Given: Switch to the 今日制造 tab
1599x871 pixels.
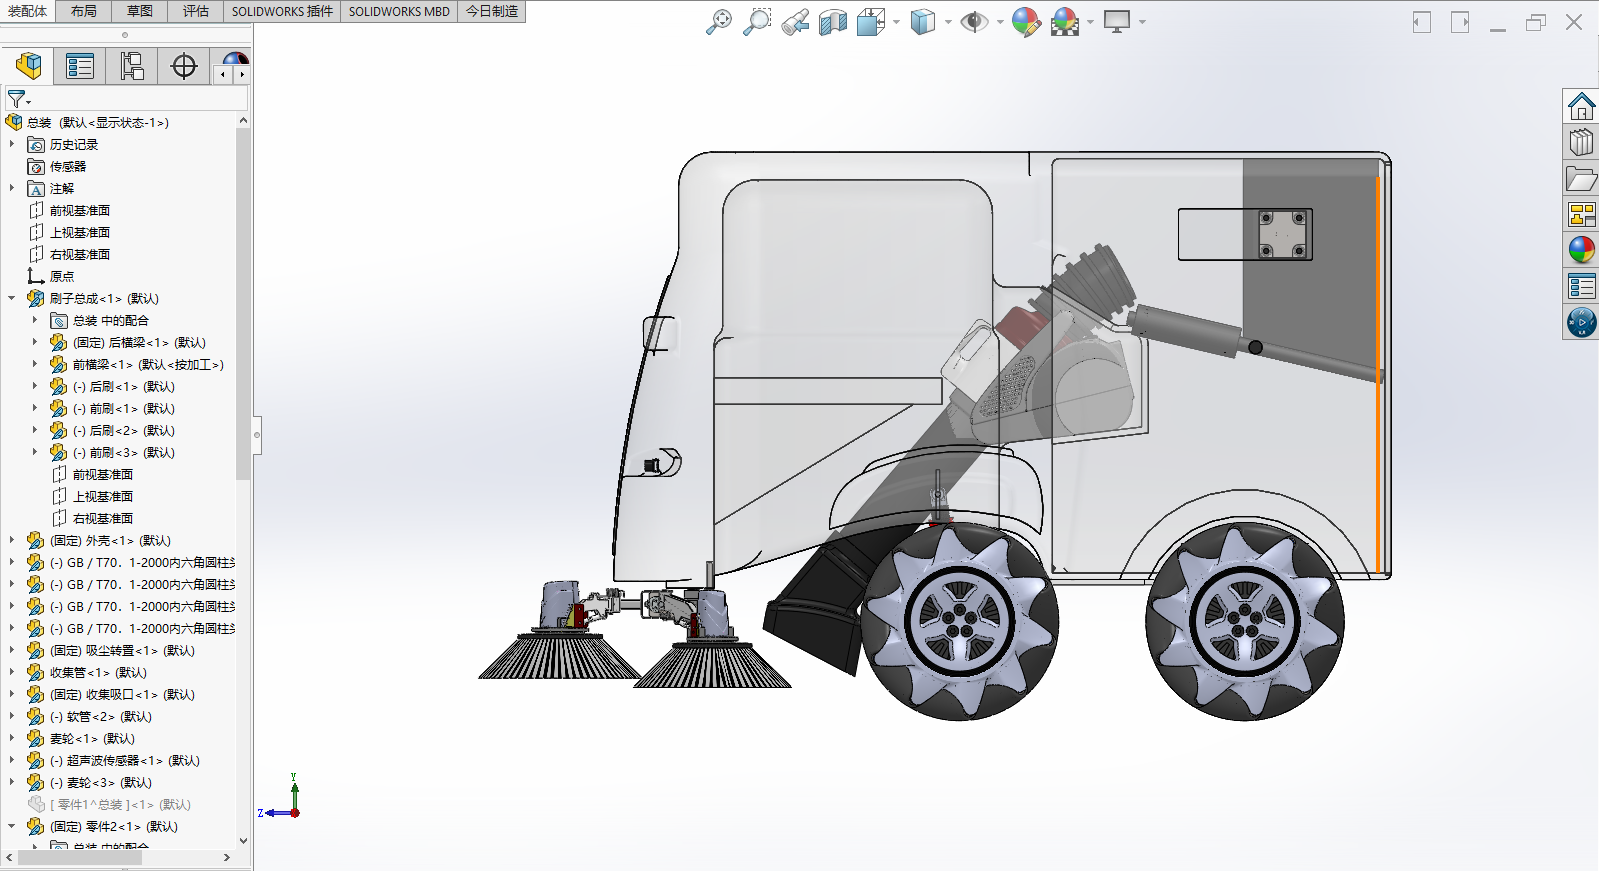Looking at the screenshot, I should click(x=492, y=11).
